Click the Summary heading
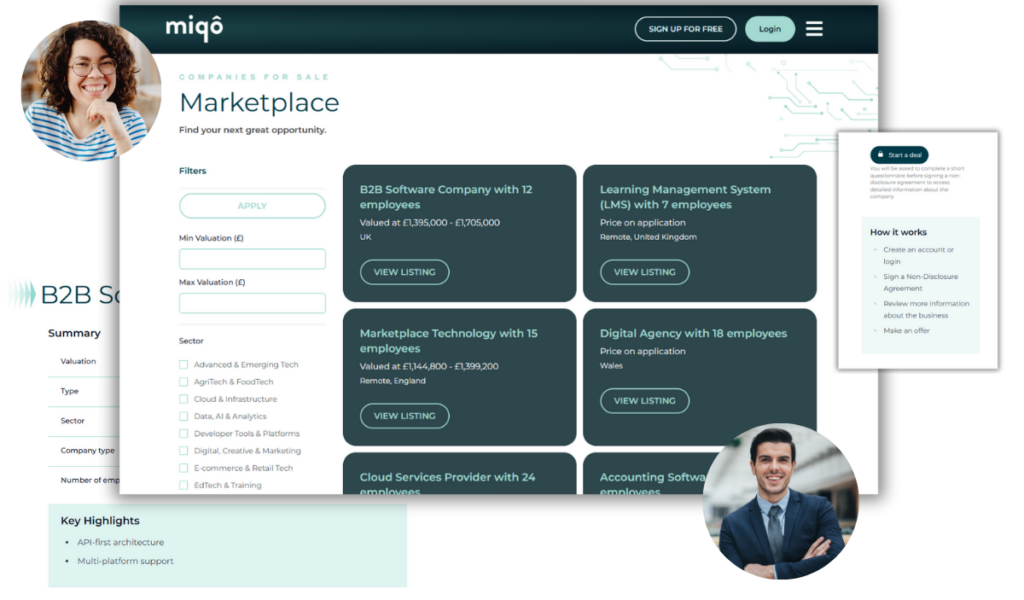Screen dimensions: 1024x600 [x=74, y=334]
